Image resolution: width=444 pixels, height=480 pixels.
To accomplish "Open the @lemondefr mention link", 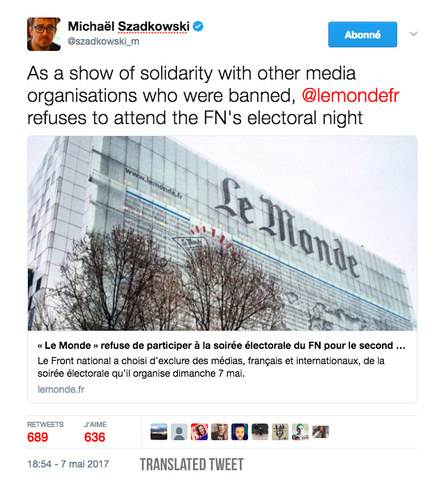I will (350, 96).
